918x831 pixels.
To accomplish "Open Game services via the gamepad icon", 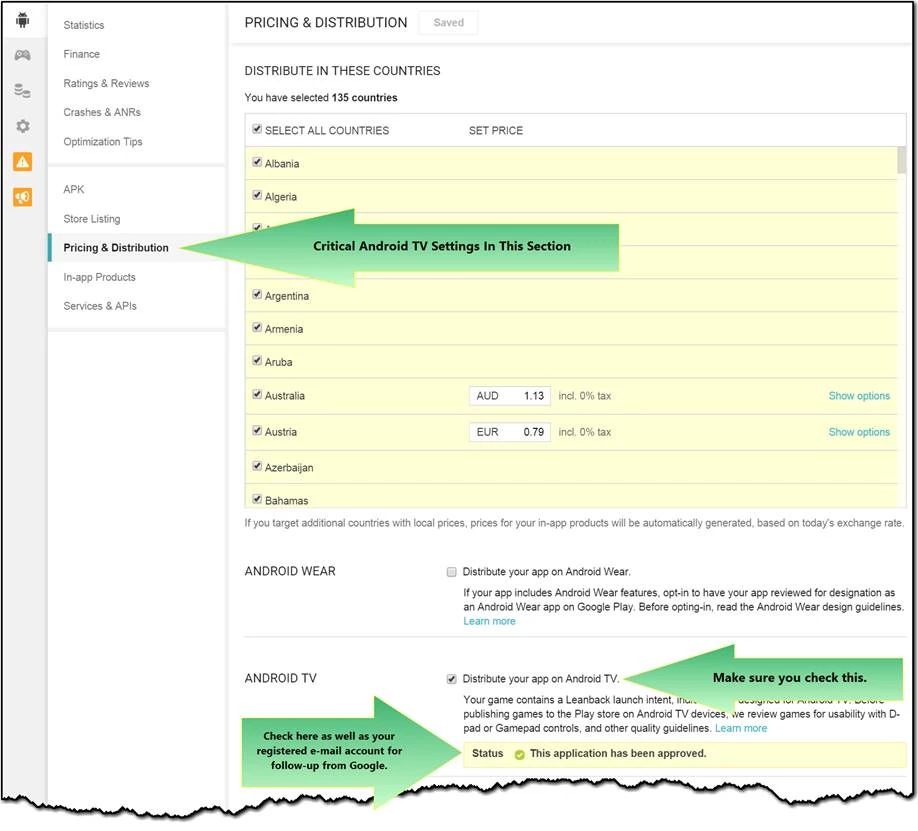I will click(23, 55).
